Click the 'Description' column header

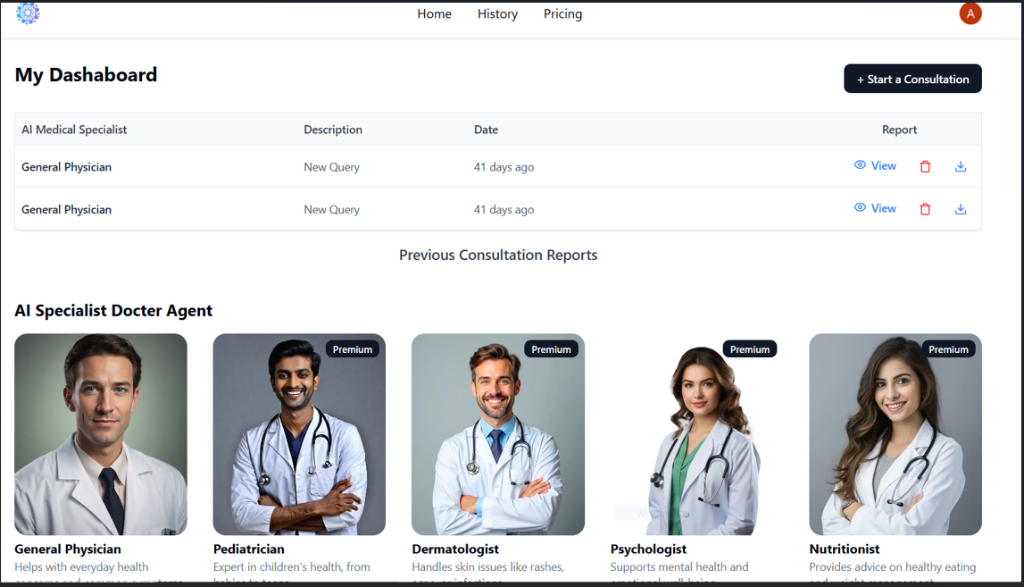point(333,129)
